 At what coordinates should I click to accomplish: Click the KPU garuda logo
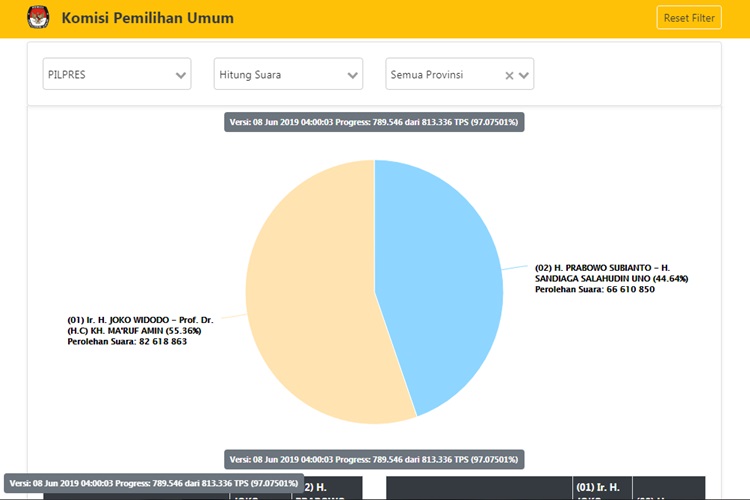(x=38, y=17)
